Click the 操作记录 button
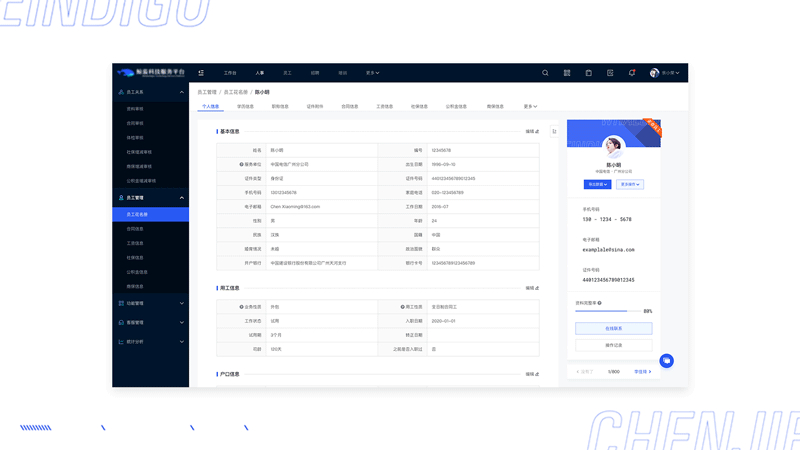Image resolution: width=800 pixels, height=450 pixels. pyautogui.click(x=613, y=345)
